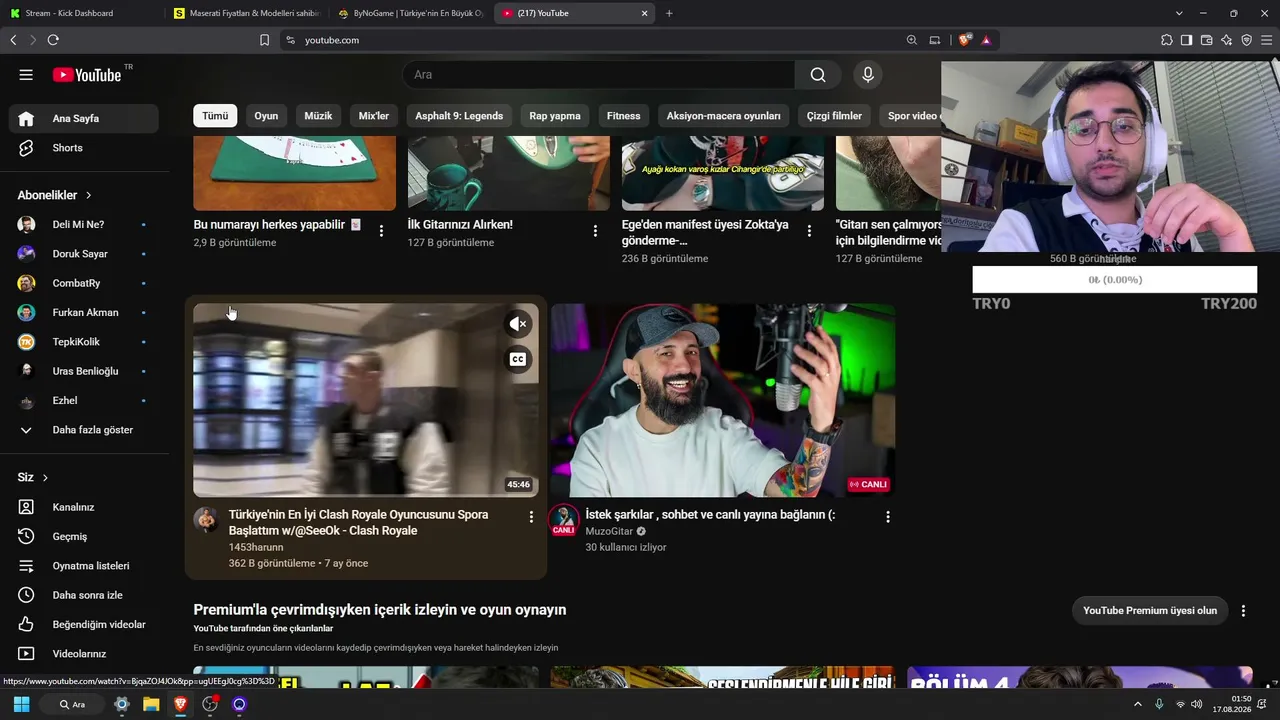Select the Oyun filter chip

pyautogui.click(x=266, y=116)
